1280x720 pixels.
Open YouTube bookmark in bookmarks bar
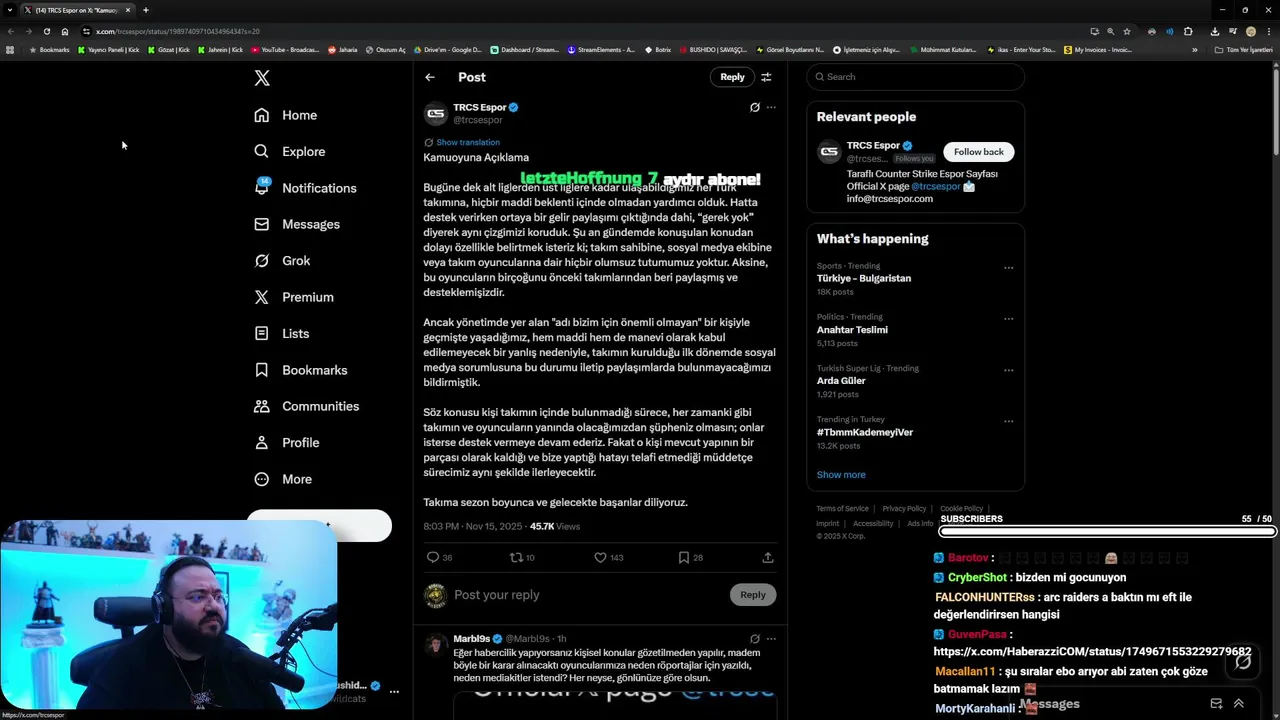pyautogui.click(x=285, y=49)
